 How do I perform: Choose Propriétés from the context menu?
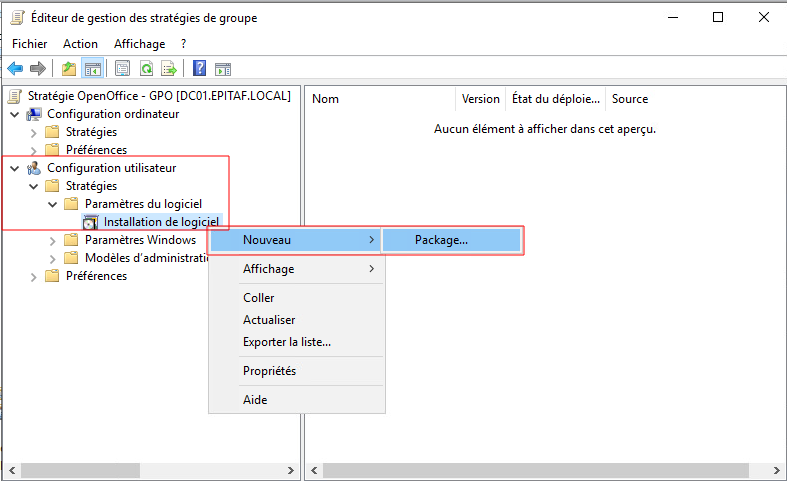269,371
